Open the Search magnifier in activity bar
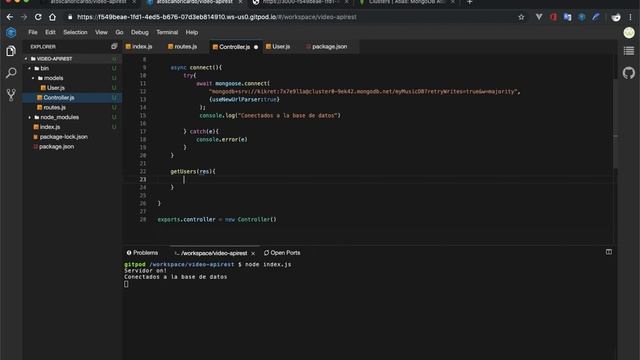Screen dimensions: 640x360 (x=11, y=73)
